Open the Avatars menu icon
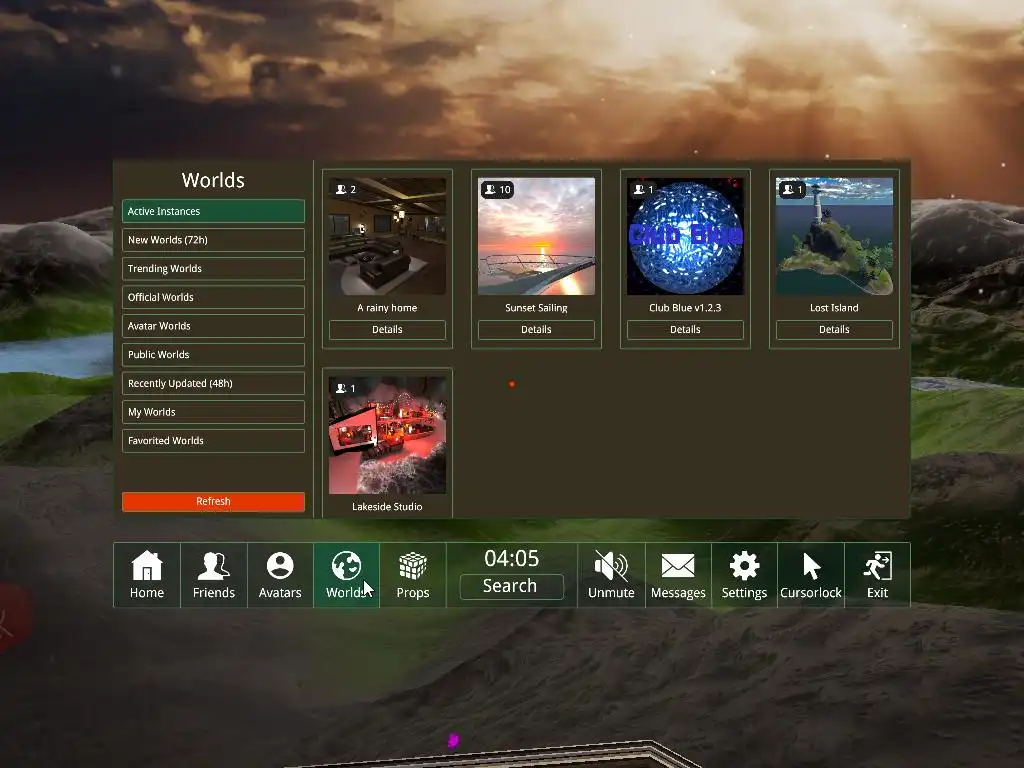Screen dimensions: 1024x768 pyautogui.click(x=280, y=566)
